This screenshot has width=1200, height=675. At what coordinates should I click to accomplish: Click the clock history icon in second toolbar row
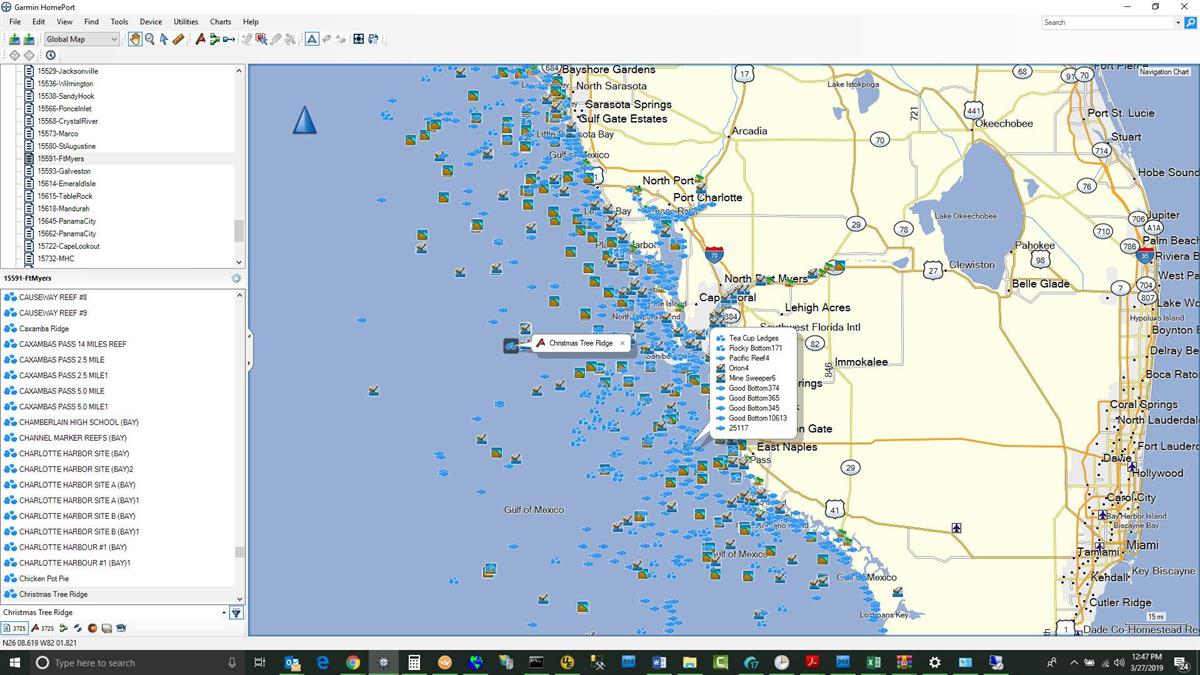(x=50, y=55)
